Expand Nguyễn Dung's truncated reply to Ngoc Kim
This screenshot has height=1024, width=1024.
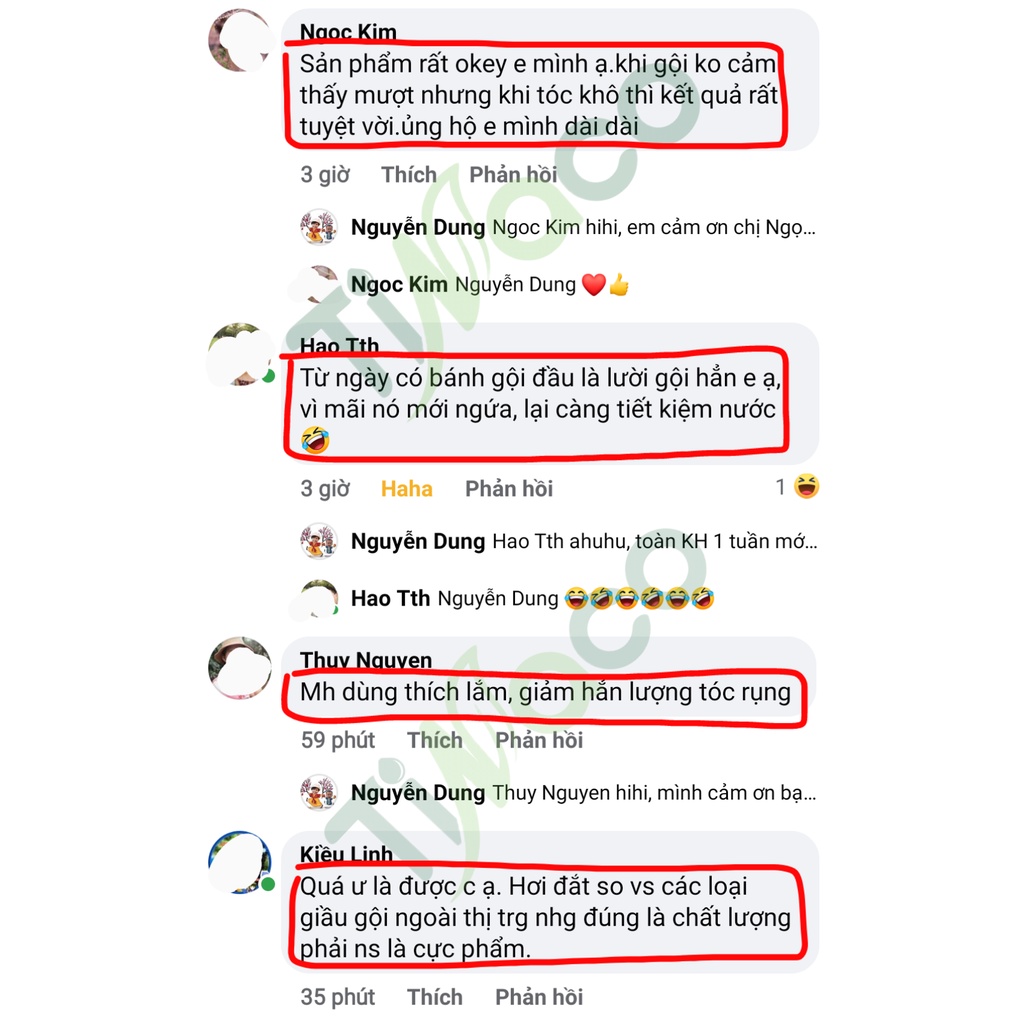coord(654,227)
